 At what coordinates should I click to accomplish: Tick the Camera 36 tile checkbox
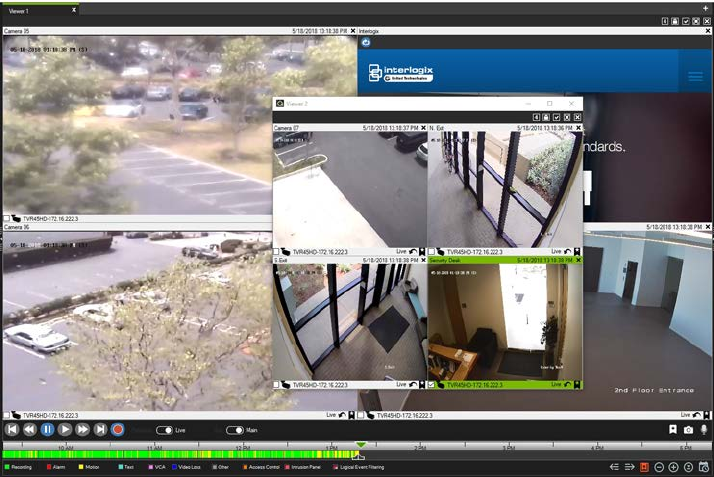(6, 415)
